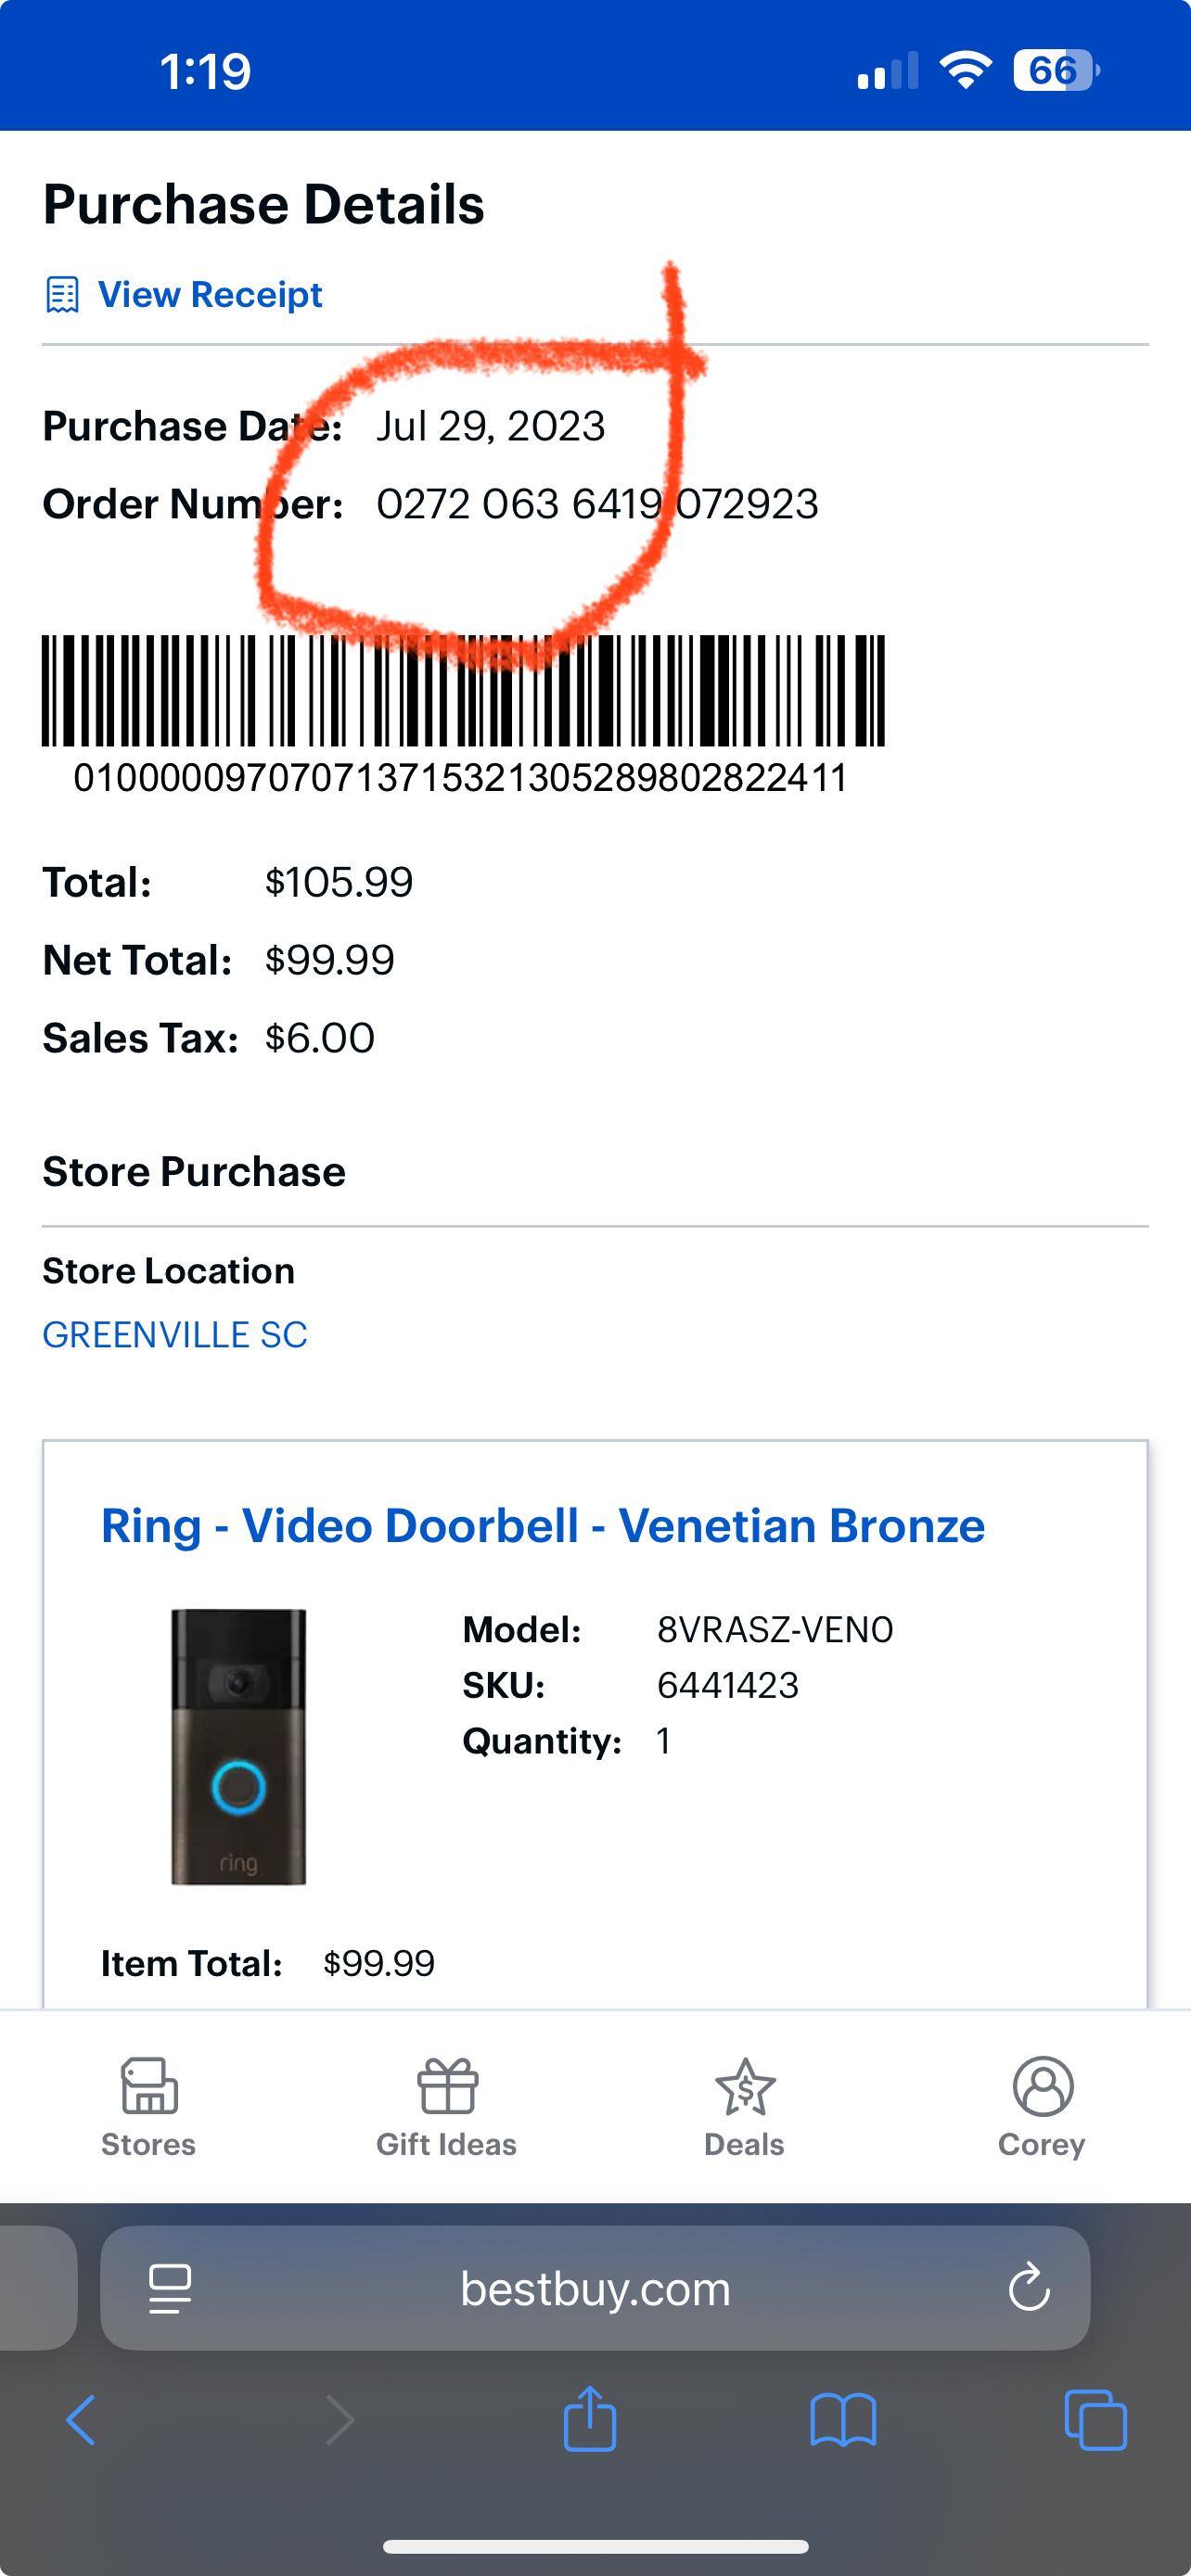Show all open Safari tabs
The height and width of the screenshot is (2576, 1191).
[1096, 2420]
